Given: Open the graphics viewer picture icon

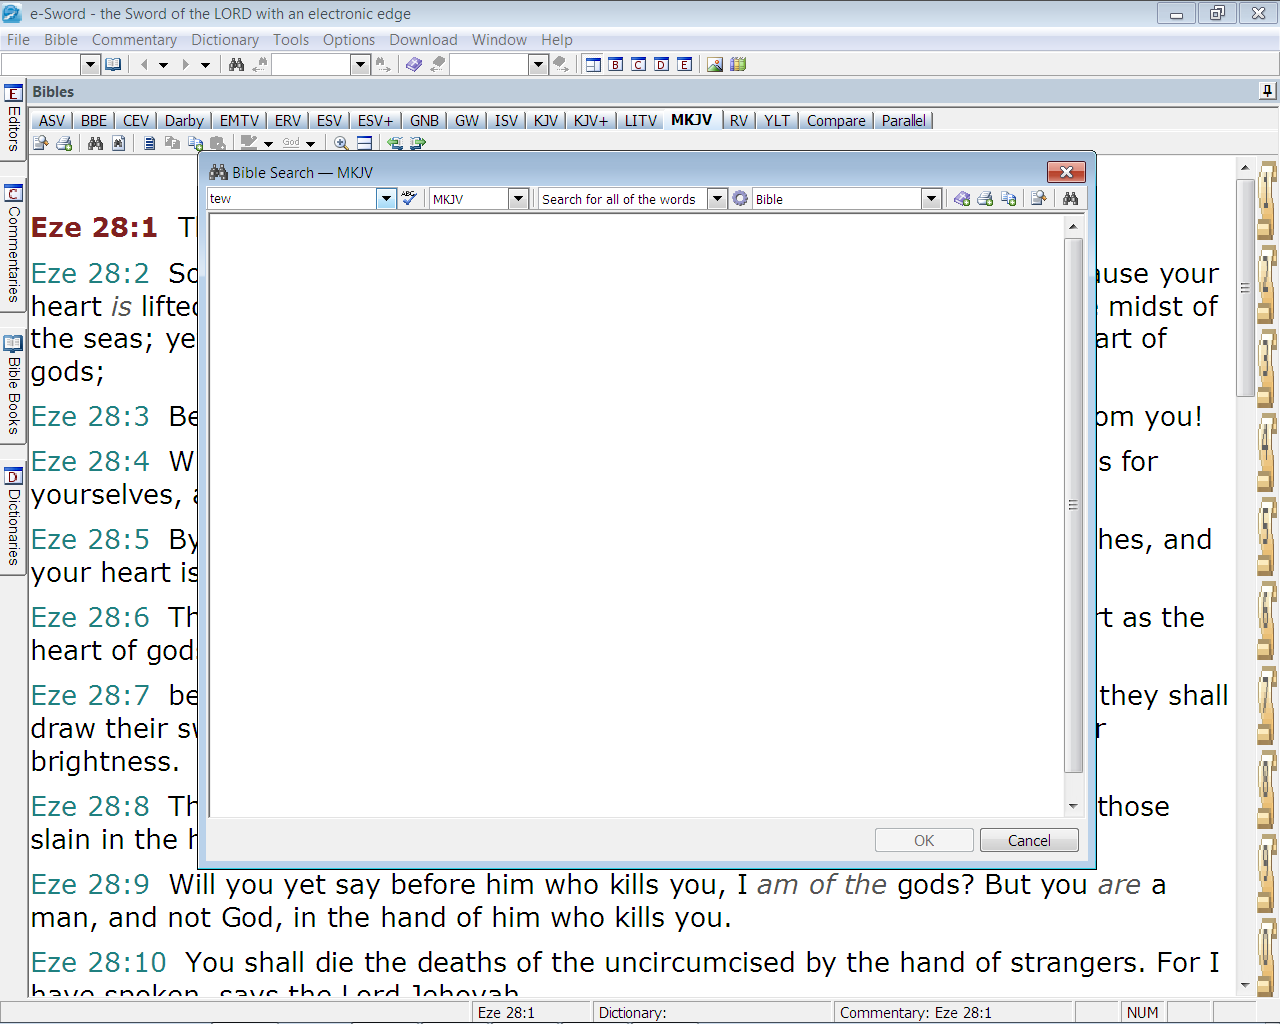Looking at the screenshot, I should click(715, 64).
